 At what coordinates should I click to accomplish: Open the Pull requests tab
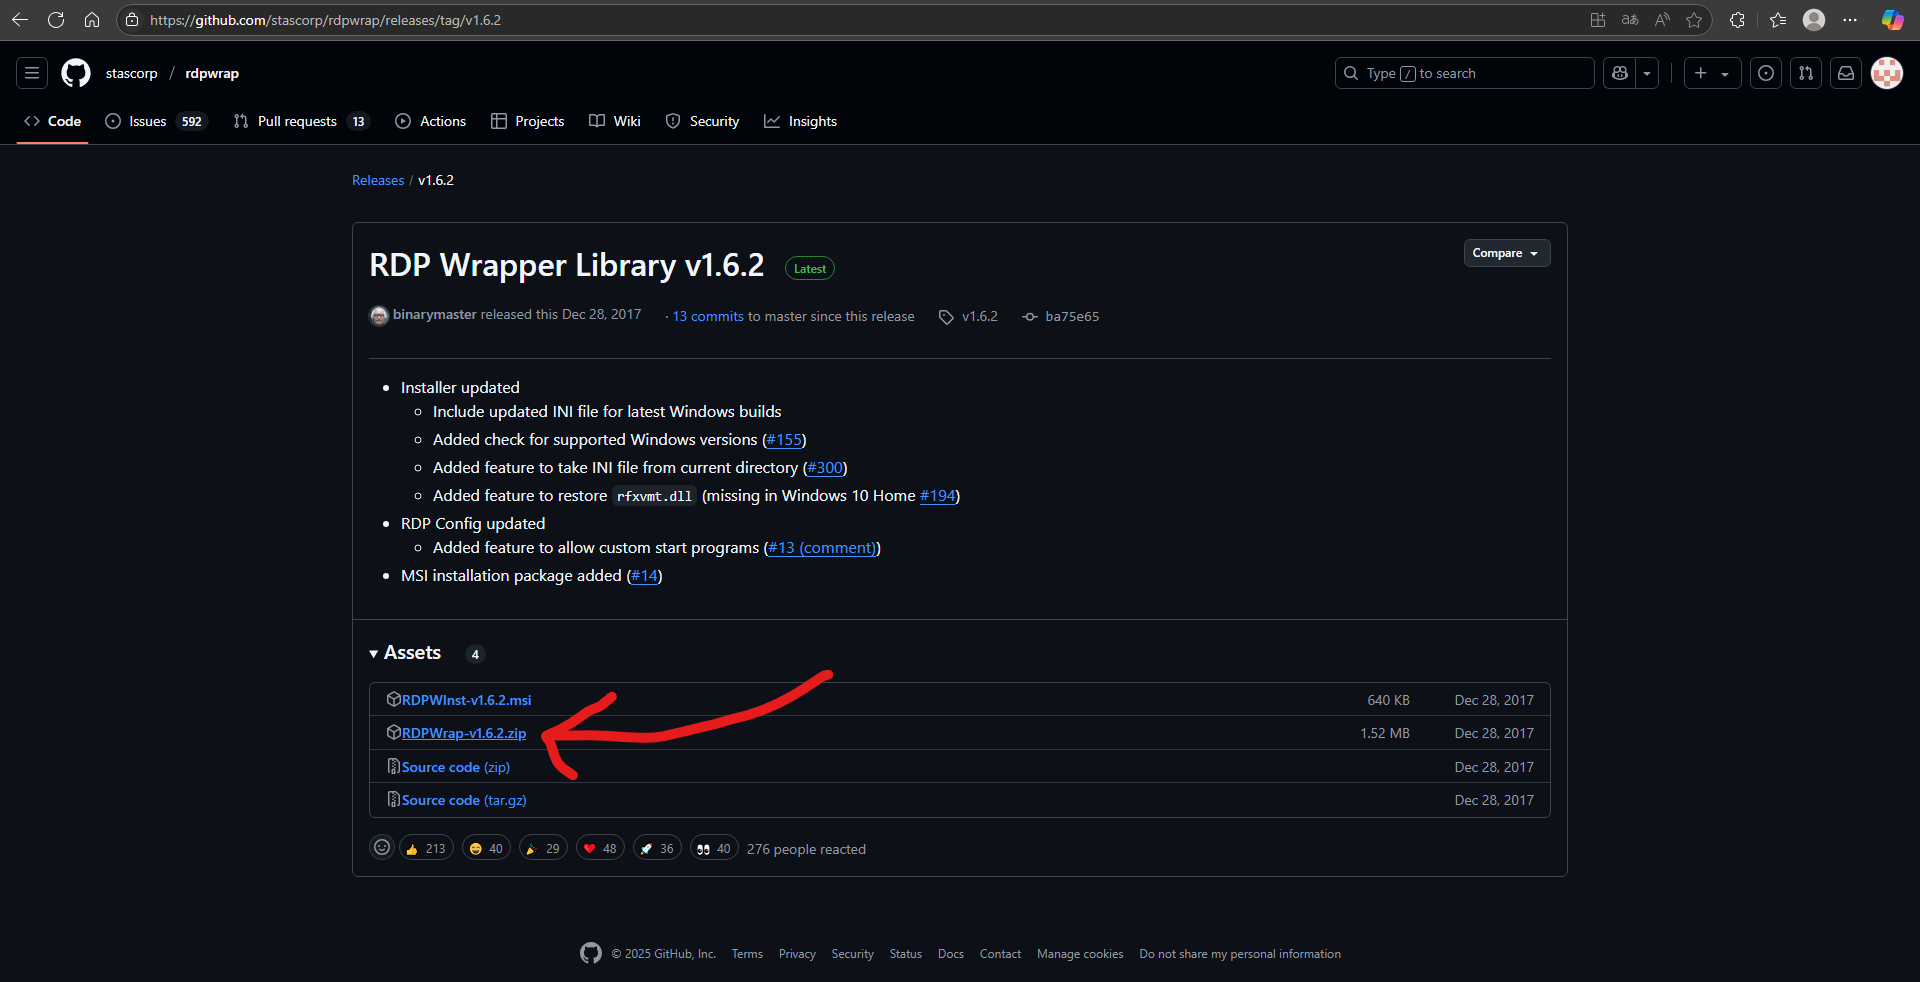(x=301, y=121)
